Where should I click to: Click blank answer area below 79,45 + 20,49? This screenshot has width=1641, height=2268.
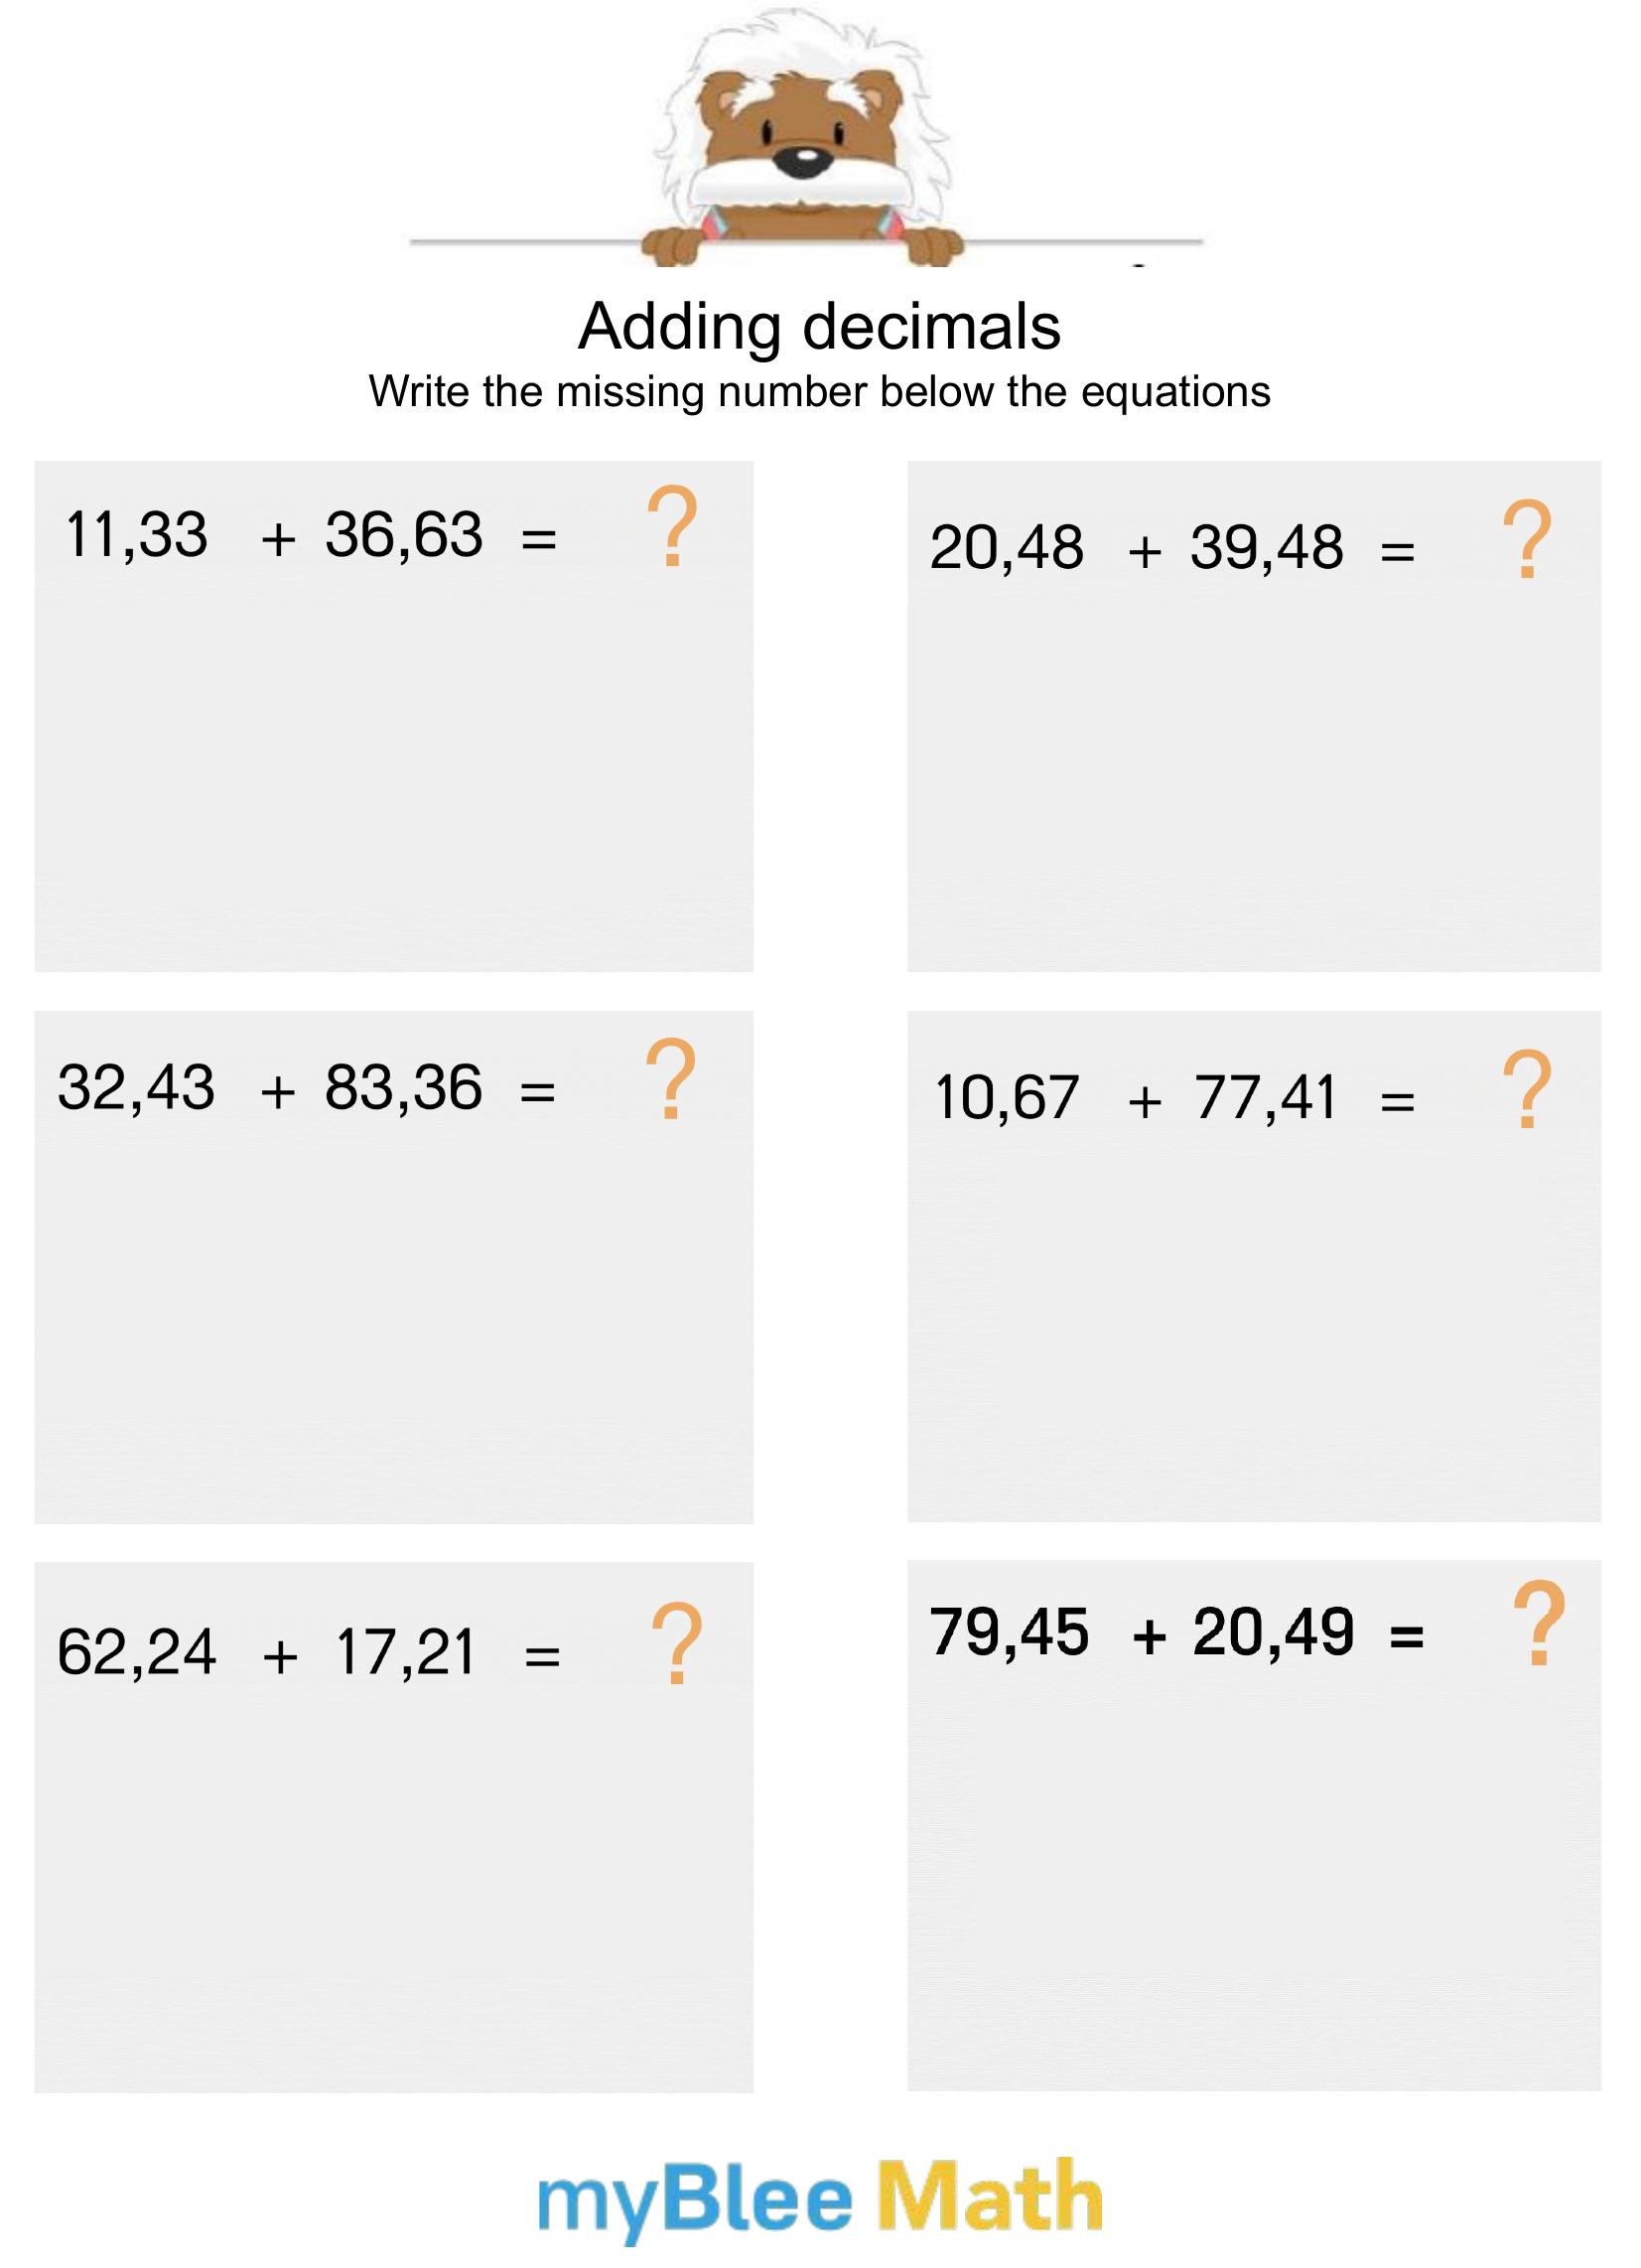tap(1253, 1880)
